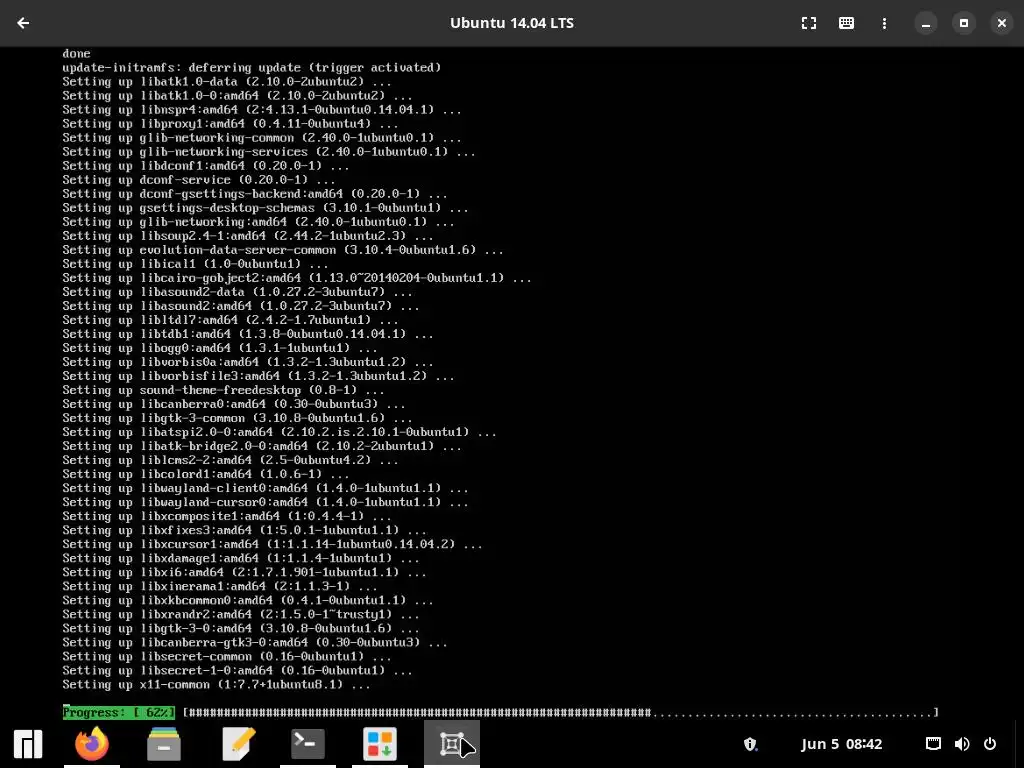Image resolution: width=1024 pixels, height=768 pixels.
Task: Go back using the header arrow
Action: click(x=24, y=23)
